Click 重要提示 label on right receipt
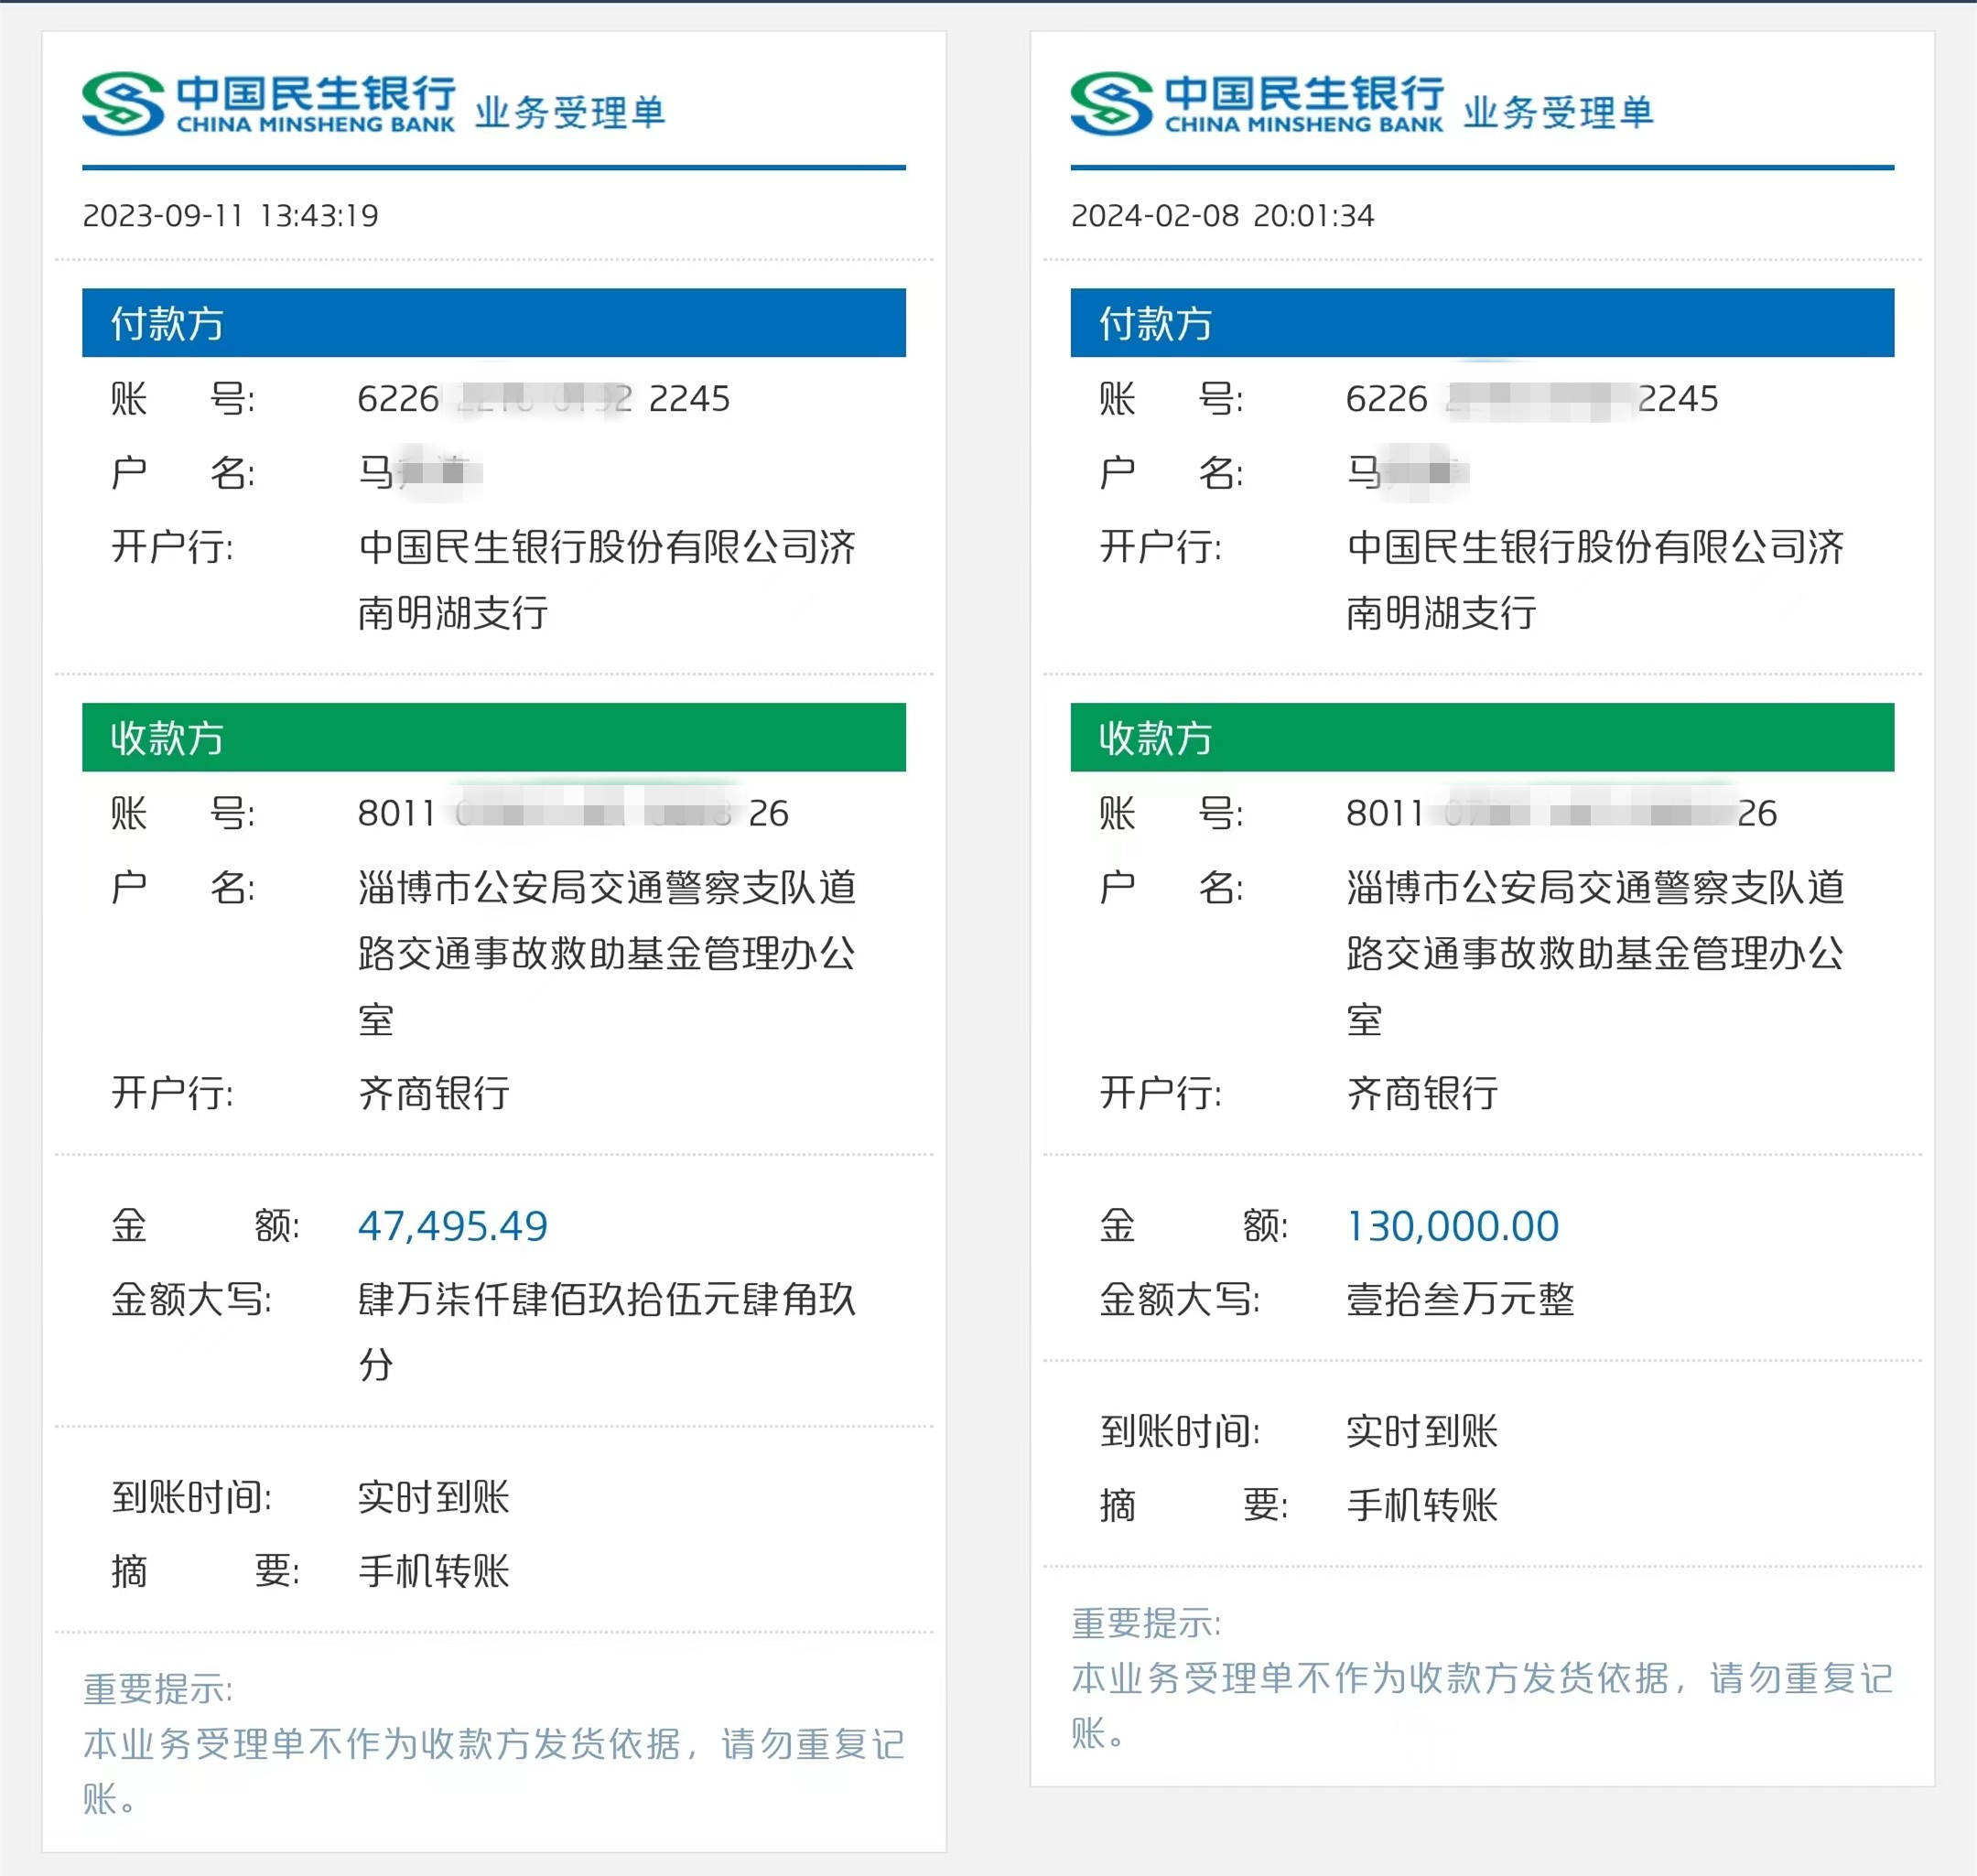Viewport: 1977px width, 1876px height. [x=1145, y=1623]
